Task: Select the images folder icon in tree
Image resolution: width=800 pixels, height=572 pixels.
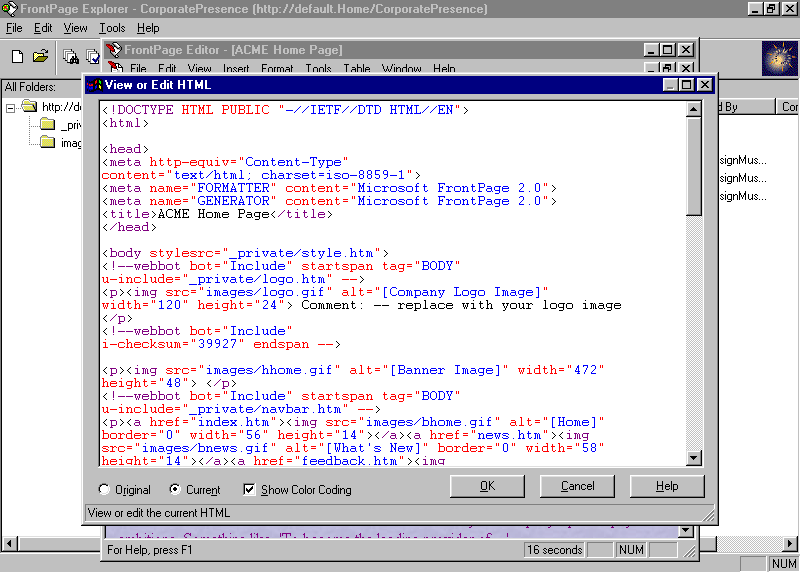Action: [47, 142]
